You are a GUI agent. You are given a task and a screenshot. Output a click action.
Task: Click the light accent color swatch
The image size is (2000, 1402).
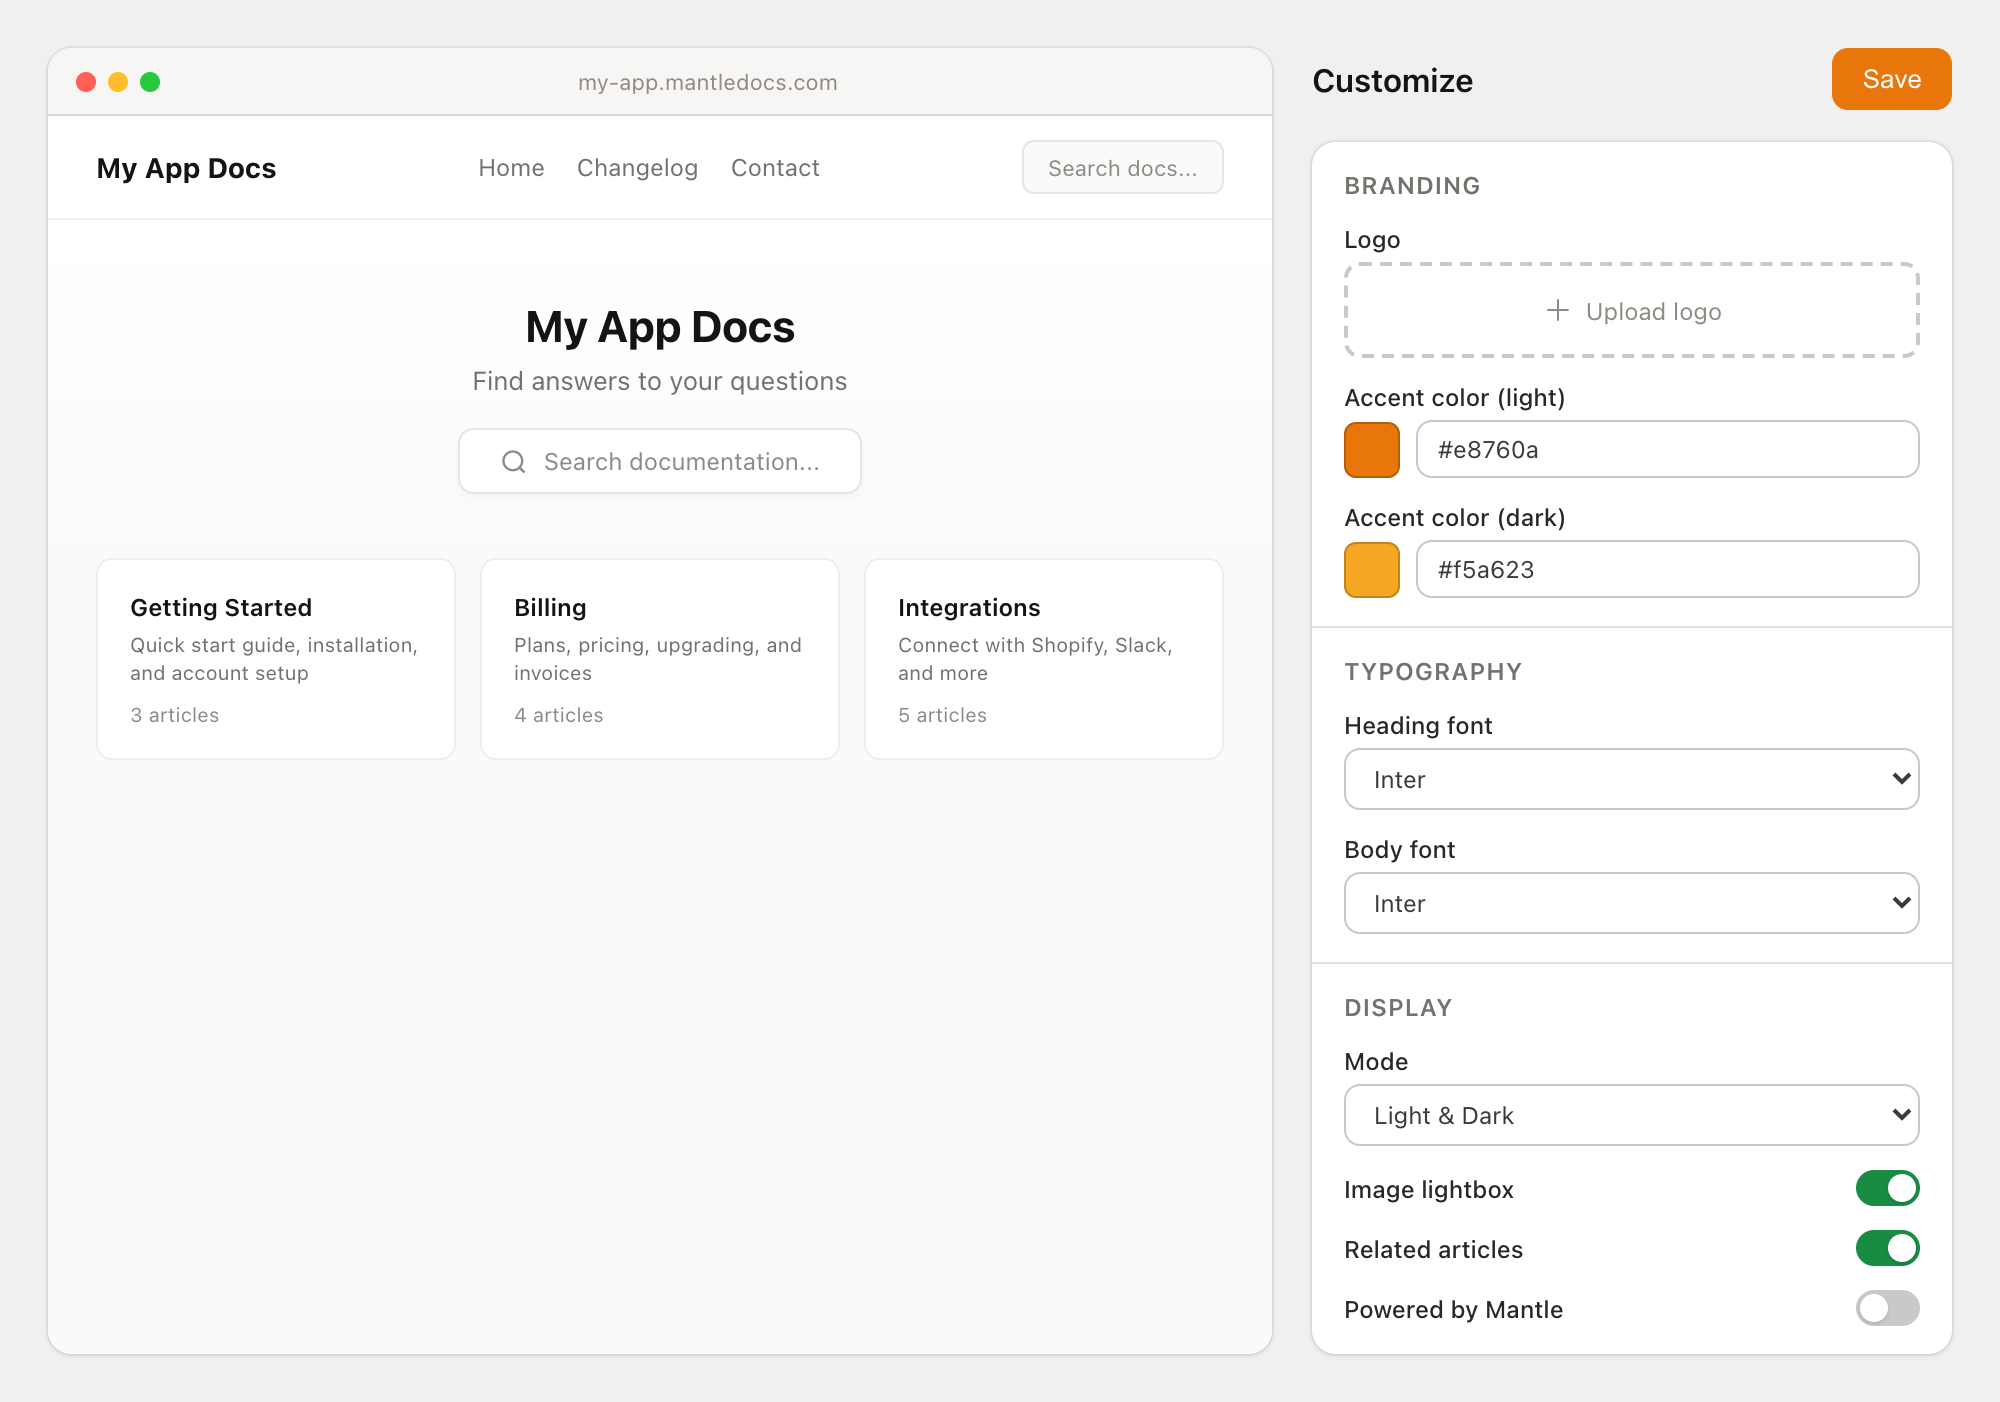tap(1371, 450)
